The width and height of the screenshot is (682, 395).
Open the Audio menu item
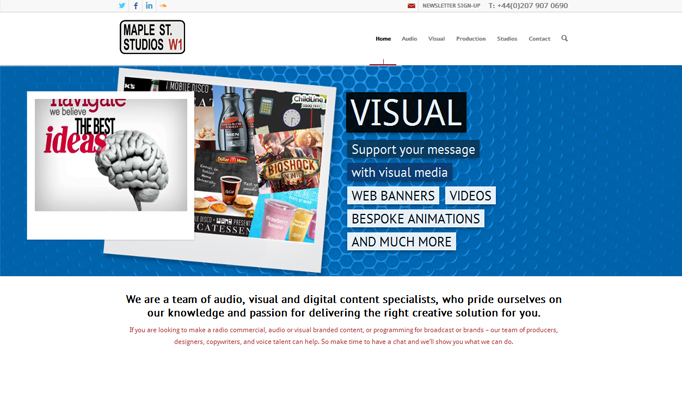(409, 39)
